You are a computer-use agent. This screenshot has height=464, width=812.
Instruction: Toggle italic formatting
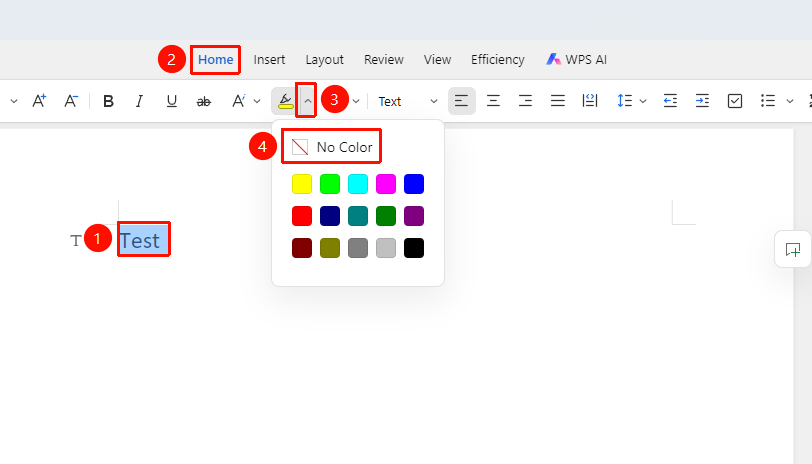139,101
